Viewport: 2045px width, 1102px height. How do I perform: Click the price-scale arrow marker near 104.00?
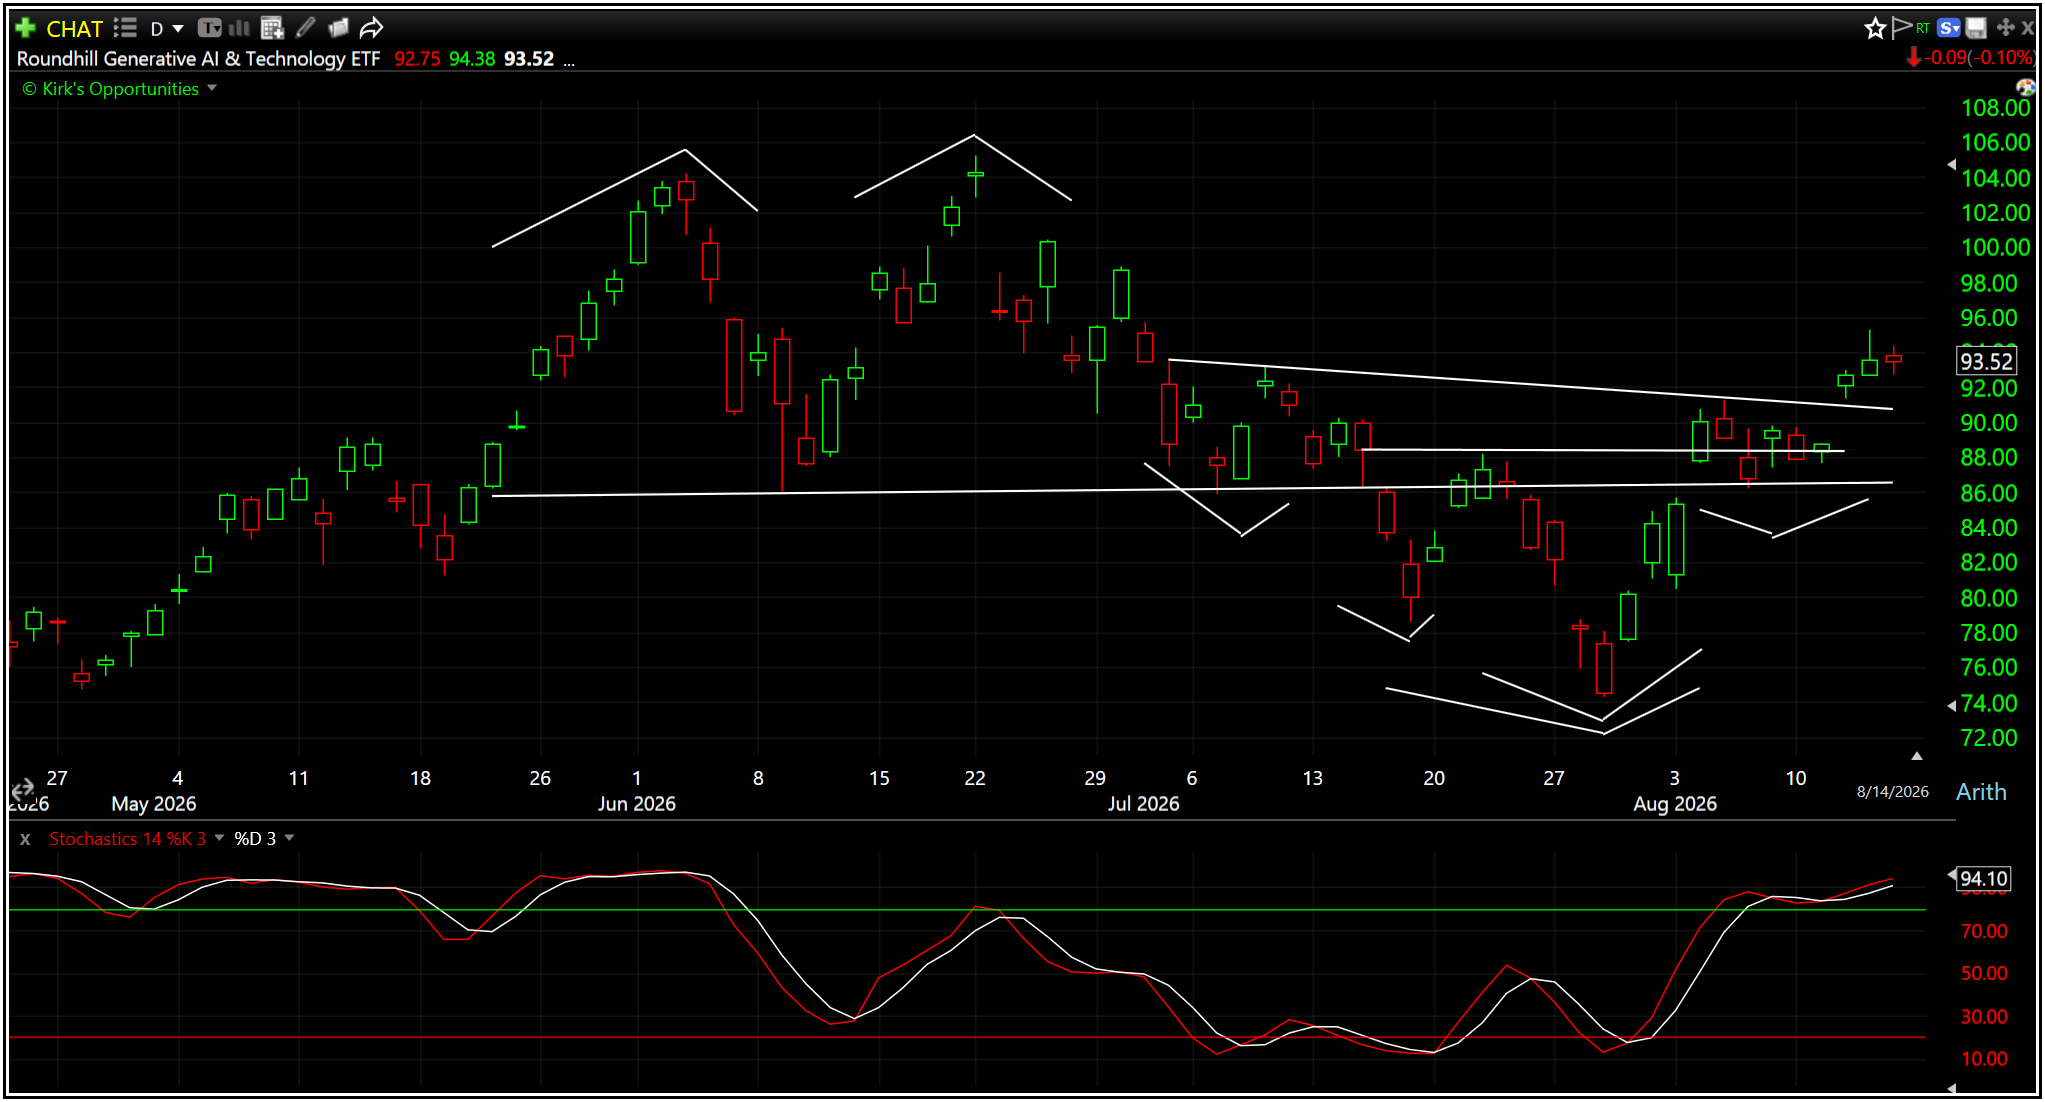click(1952, 165)
